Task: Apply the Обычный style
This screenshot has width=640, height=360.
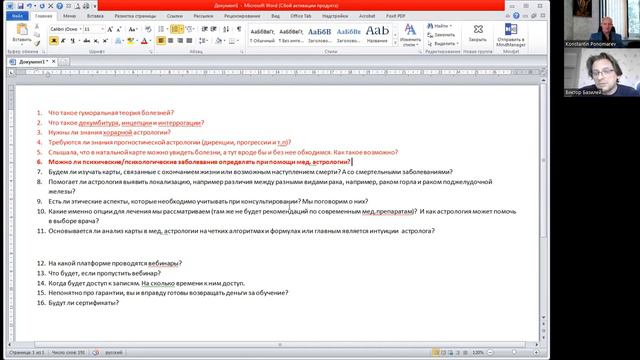Action: pos(262,35)
